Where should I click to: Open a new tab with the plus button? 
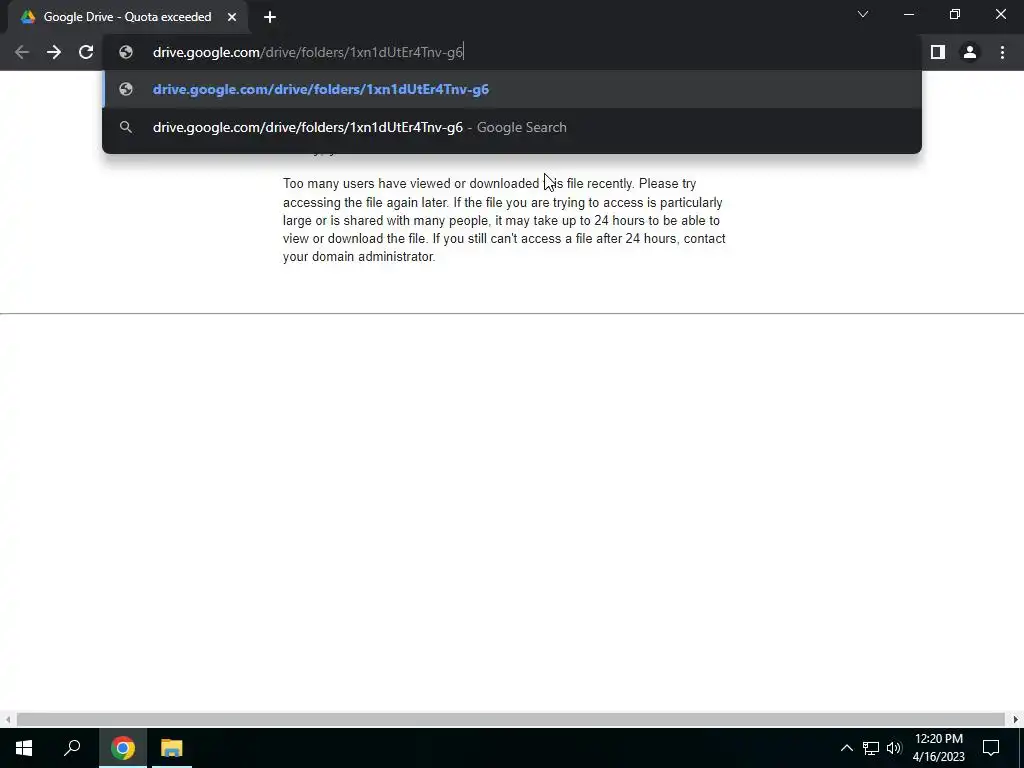pyautogui.click(x=270, y=17)
